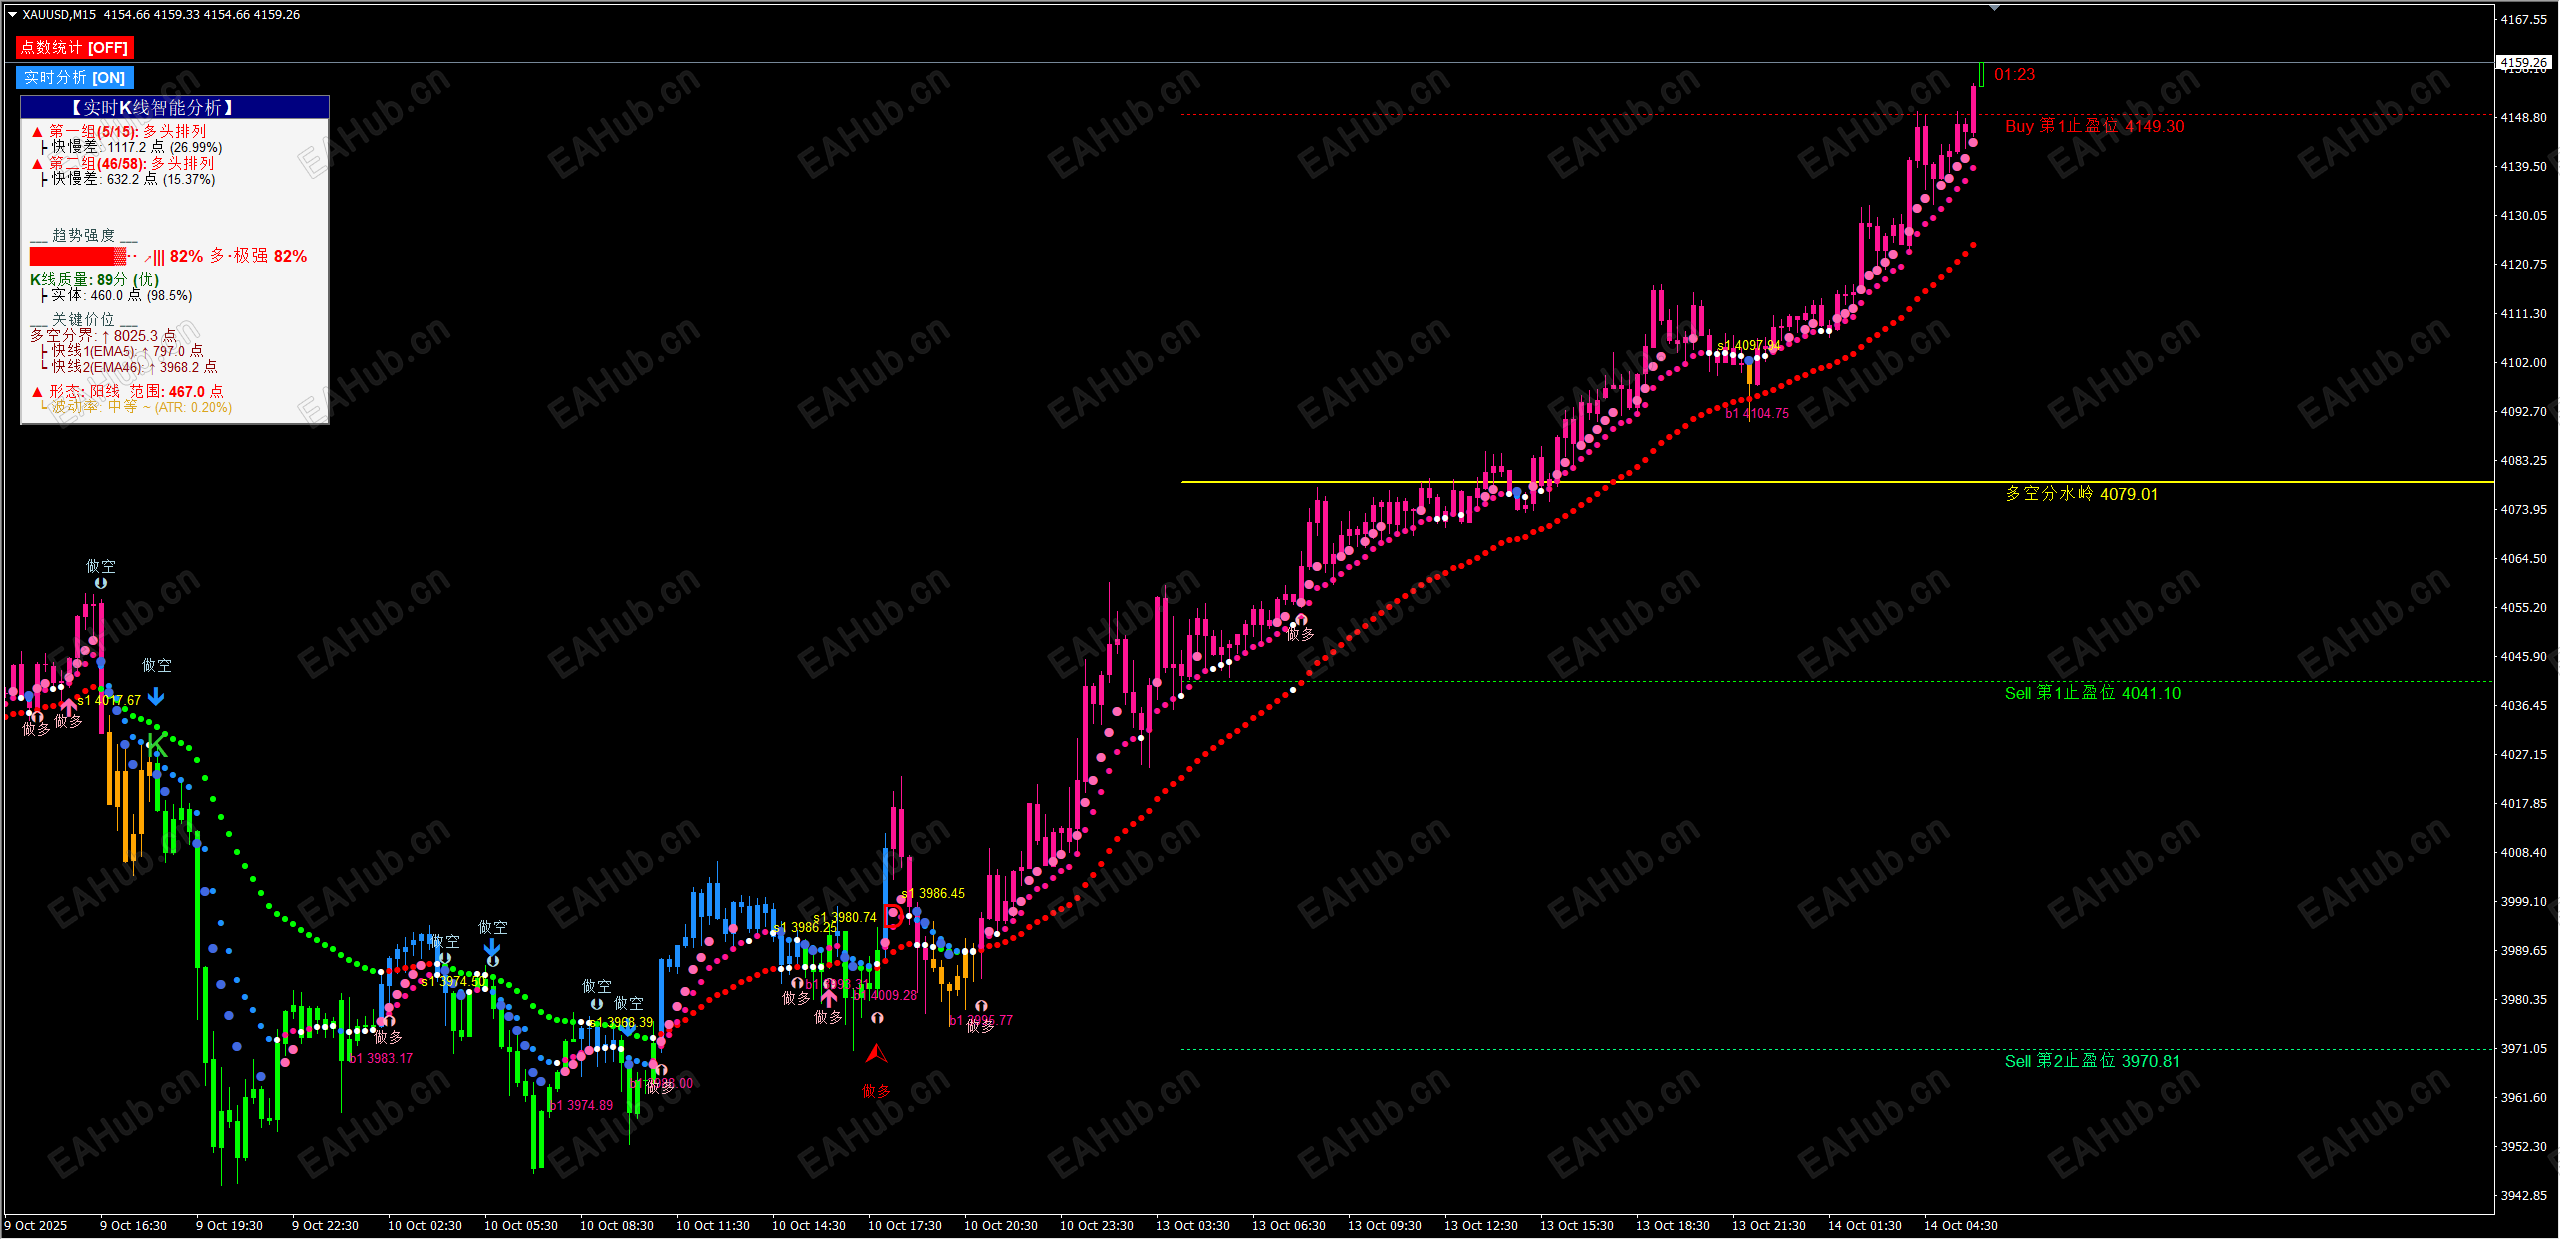
Task: Click the Sell 第1止盈位 4041.10 label
Action: click(x=2092, y=693)
